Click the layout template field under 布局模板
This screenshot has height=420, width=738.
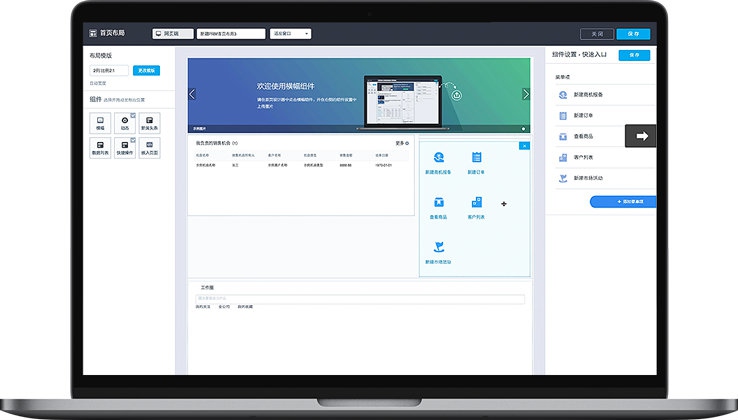[x=109, y=71]
